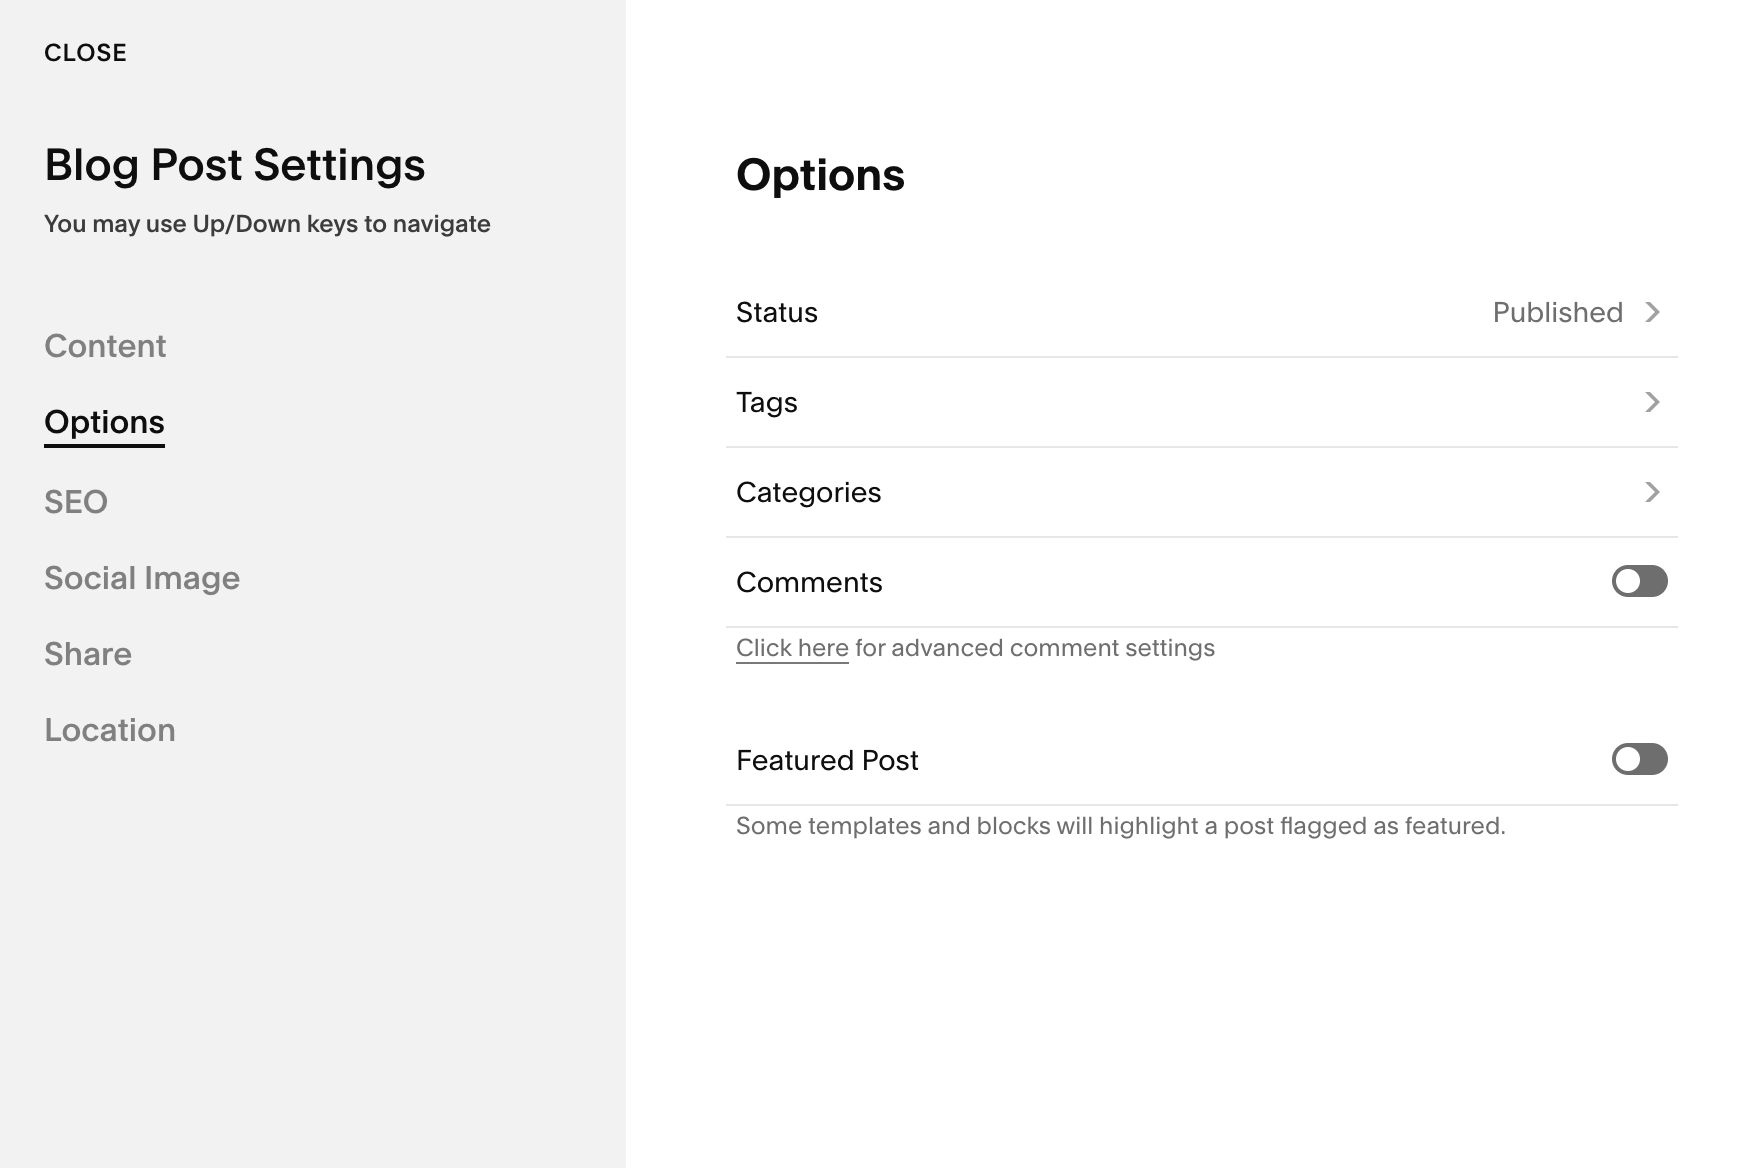Image resolution: width=1746 pixels, height=1168 pixels.
Task: Click the Published status value
Action: coord(1557,312)
